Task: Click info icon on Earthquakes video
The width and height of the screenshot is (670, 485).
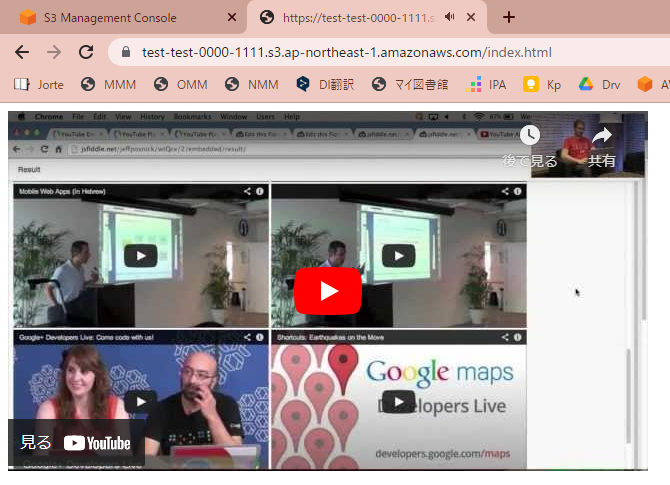Action: click(x=517, y=337)
